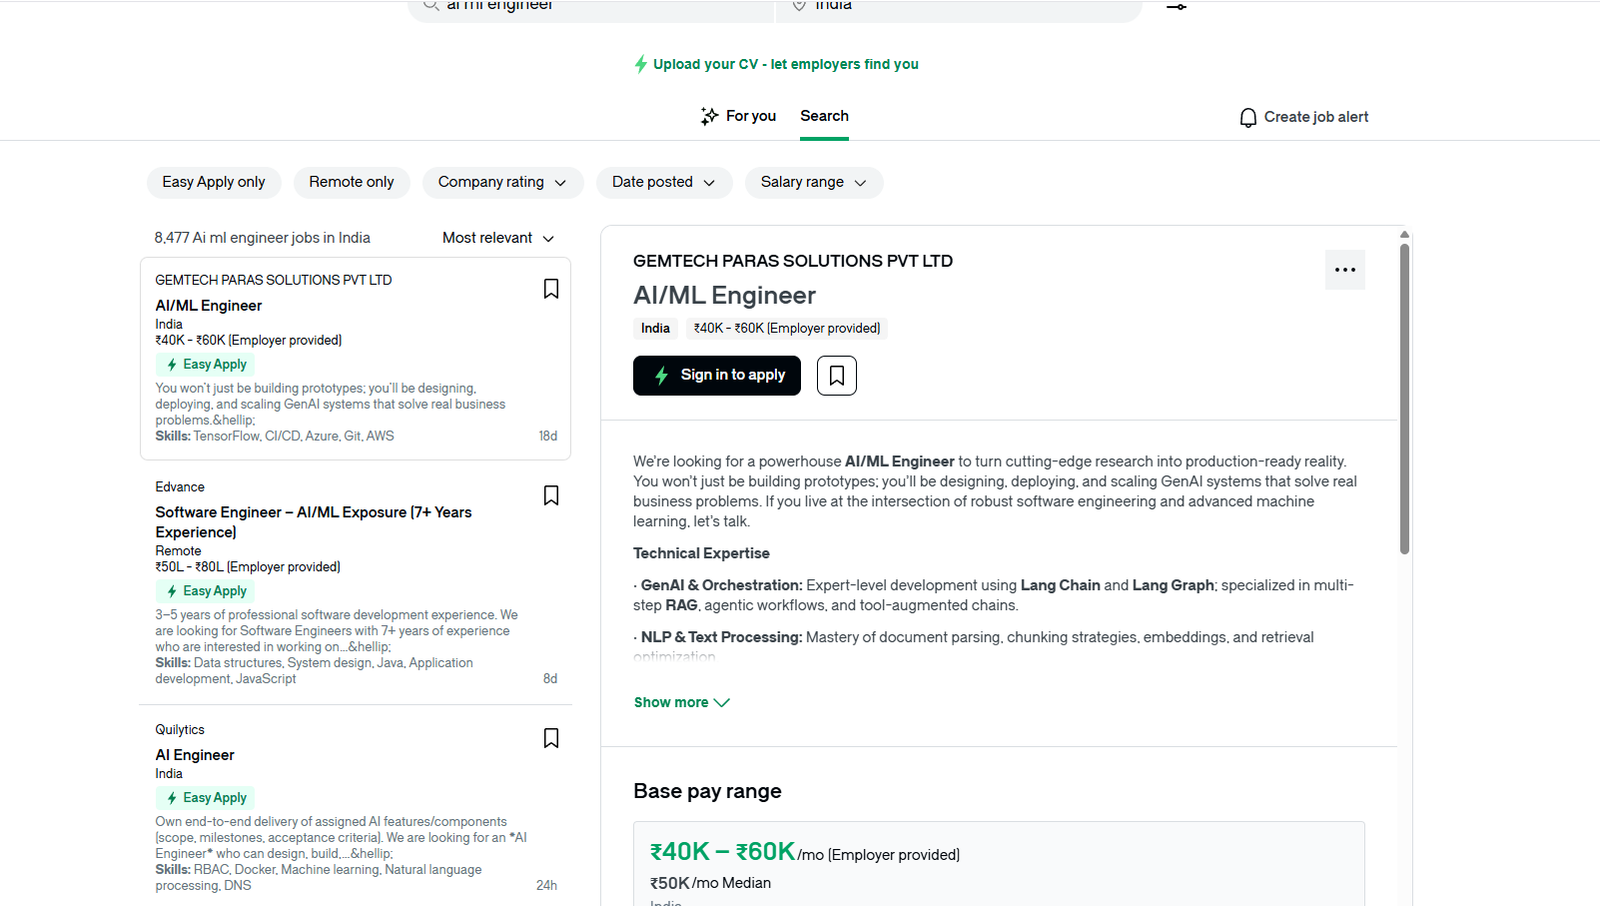This screenshot has height=906, width=1600.
Task: Click the filter sliders icon by search bar
Action: click(x=1176, y=6)
